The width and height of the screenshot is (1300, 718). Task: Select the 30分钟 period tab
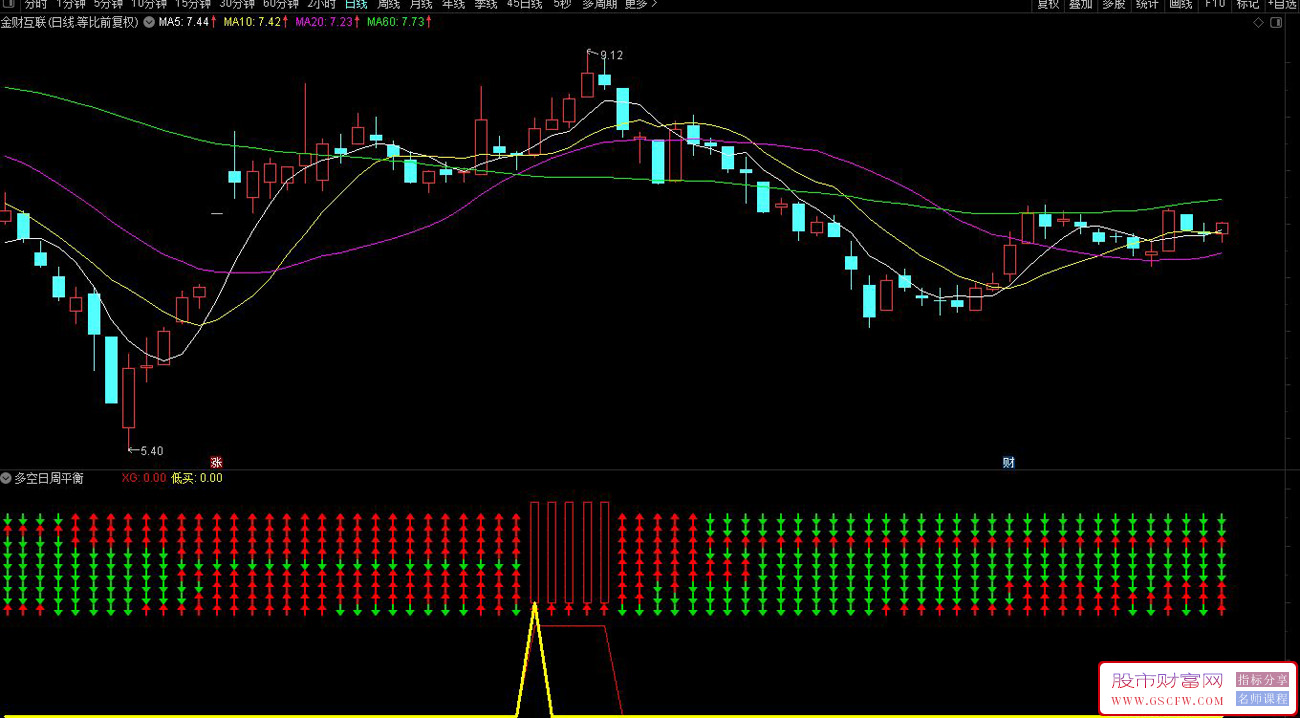click(237, 4)
